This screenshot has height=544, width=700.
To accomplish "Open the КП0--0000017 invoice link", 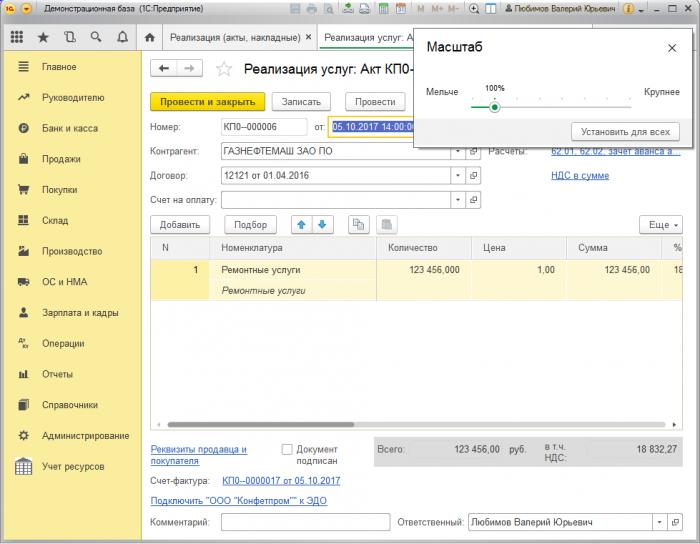I will pos(281,481).
